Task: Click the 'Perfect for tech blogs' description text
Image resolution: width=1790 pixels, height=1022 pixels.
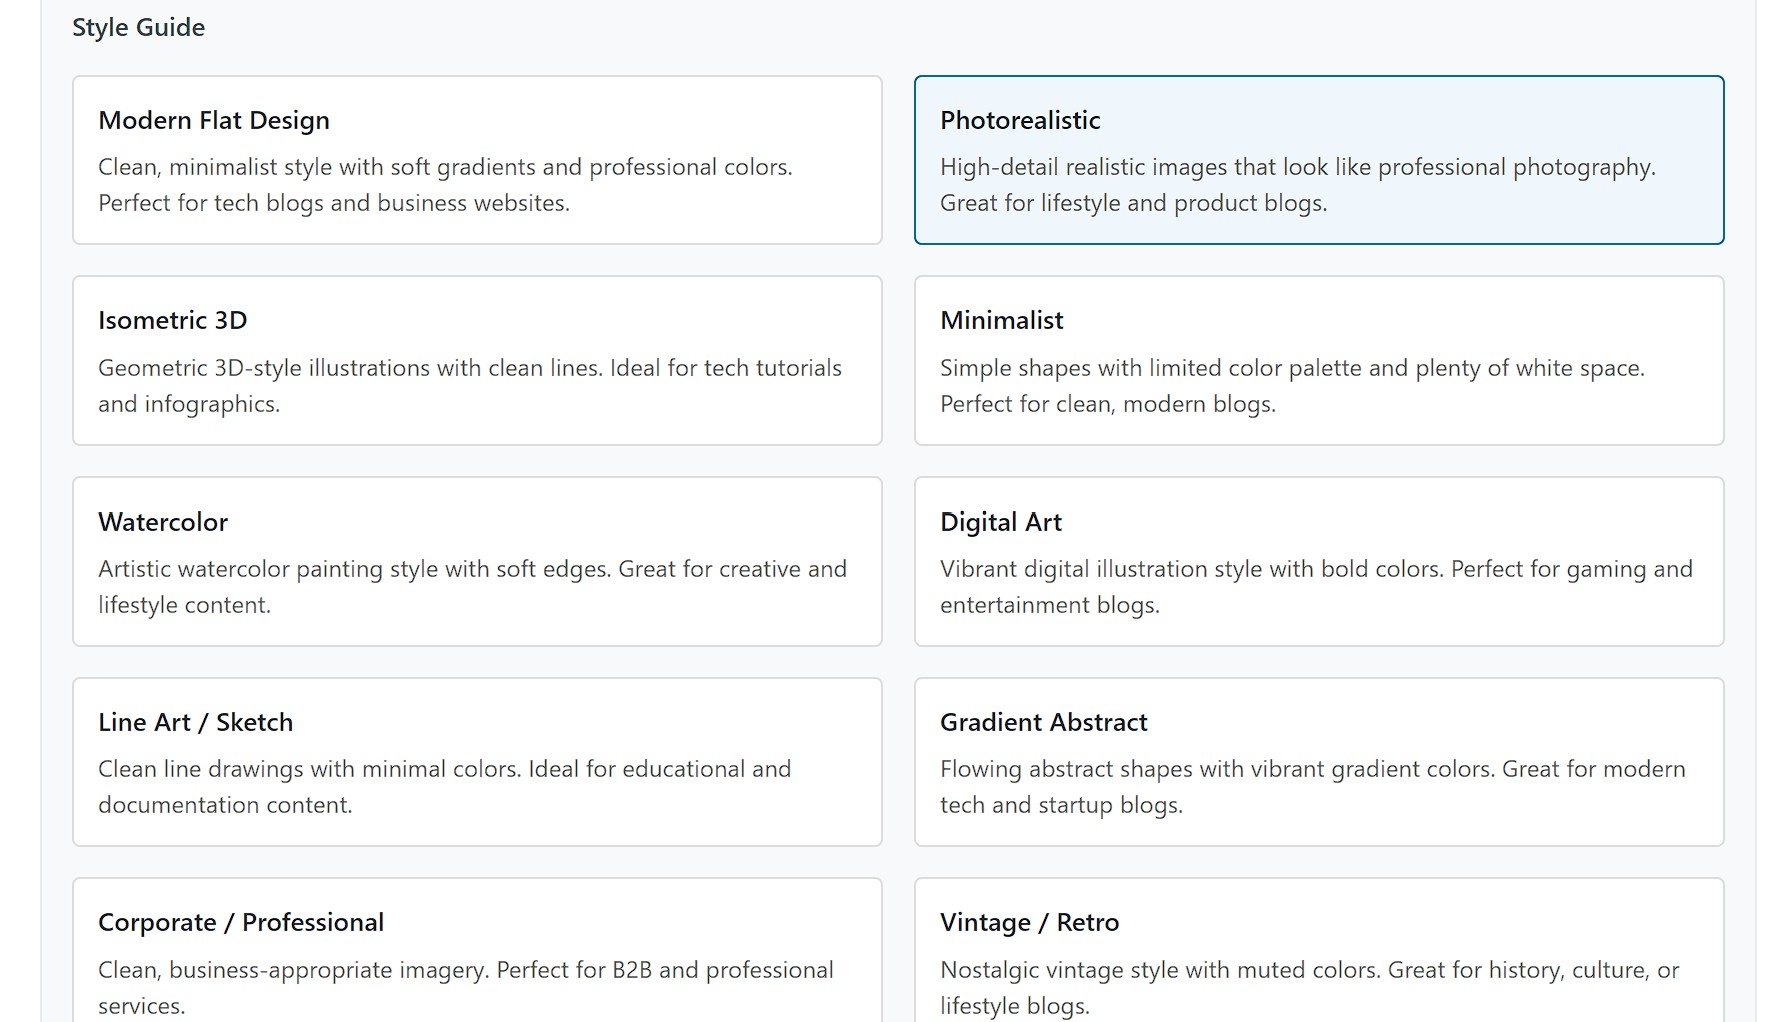Action: click(334, 203)
